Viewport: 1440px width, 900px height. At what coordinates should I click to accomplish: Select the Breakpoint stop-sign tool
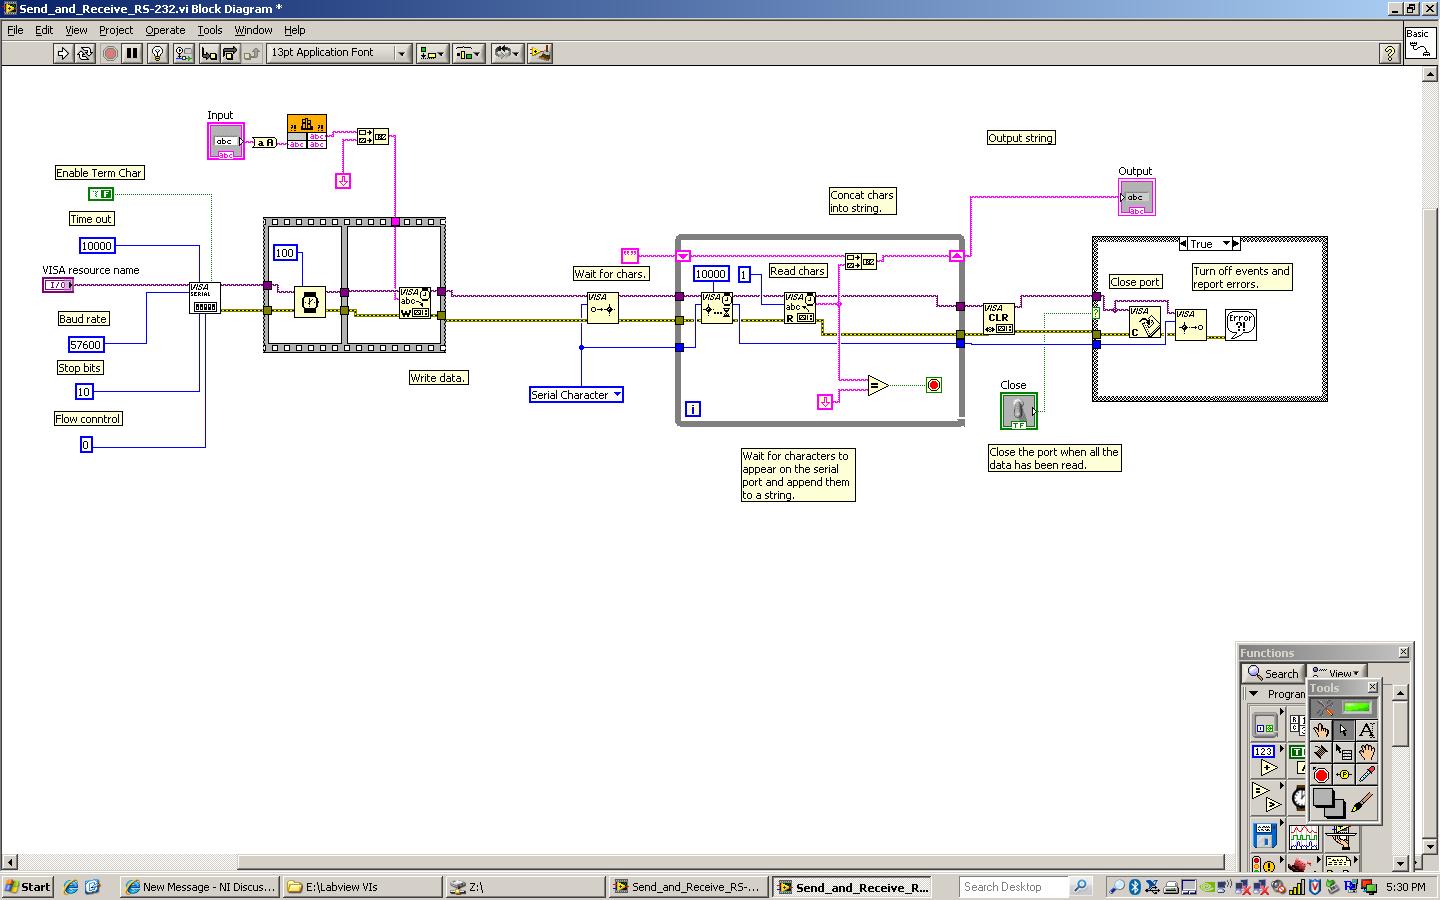(1321, 775)
